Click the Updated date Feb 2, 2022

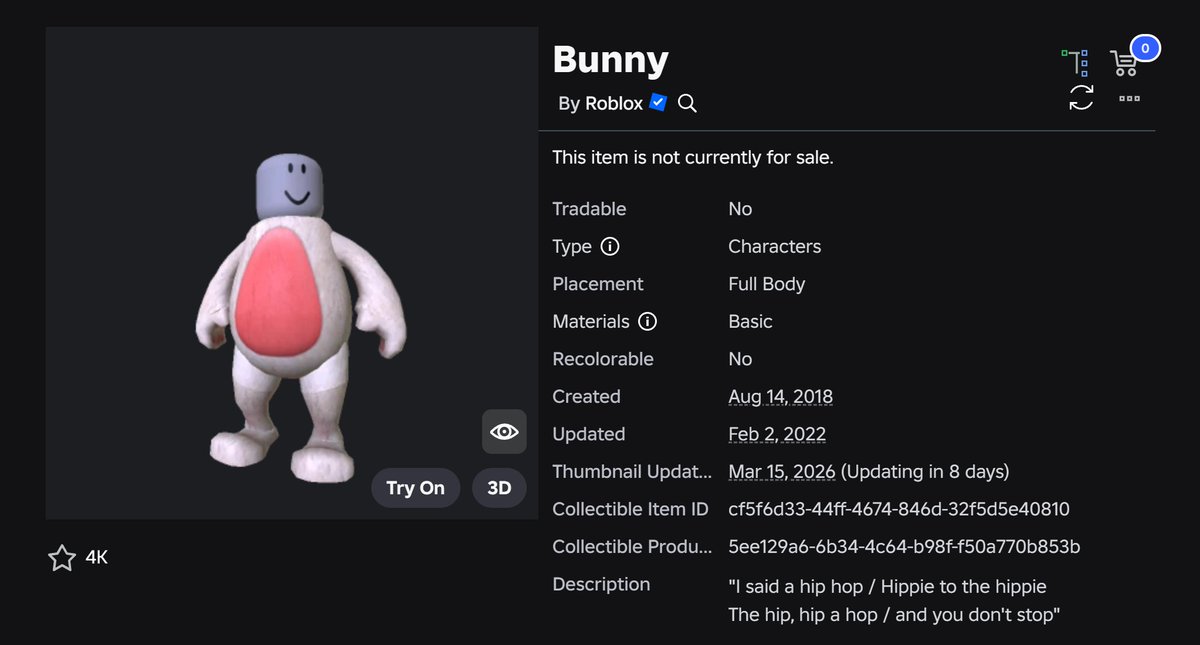[777, 434]
